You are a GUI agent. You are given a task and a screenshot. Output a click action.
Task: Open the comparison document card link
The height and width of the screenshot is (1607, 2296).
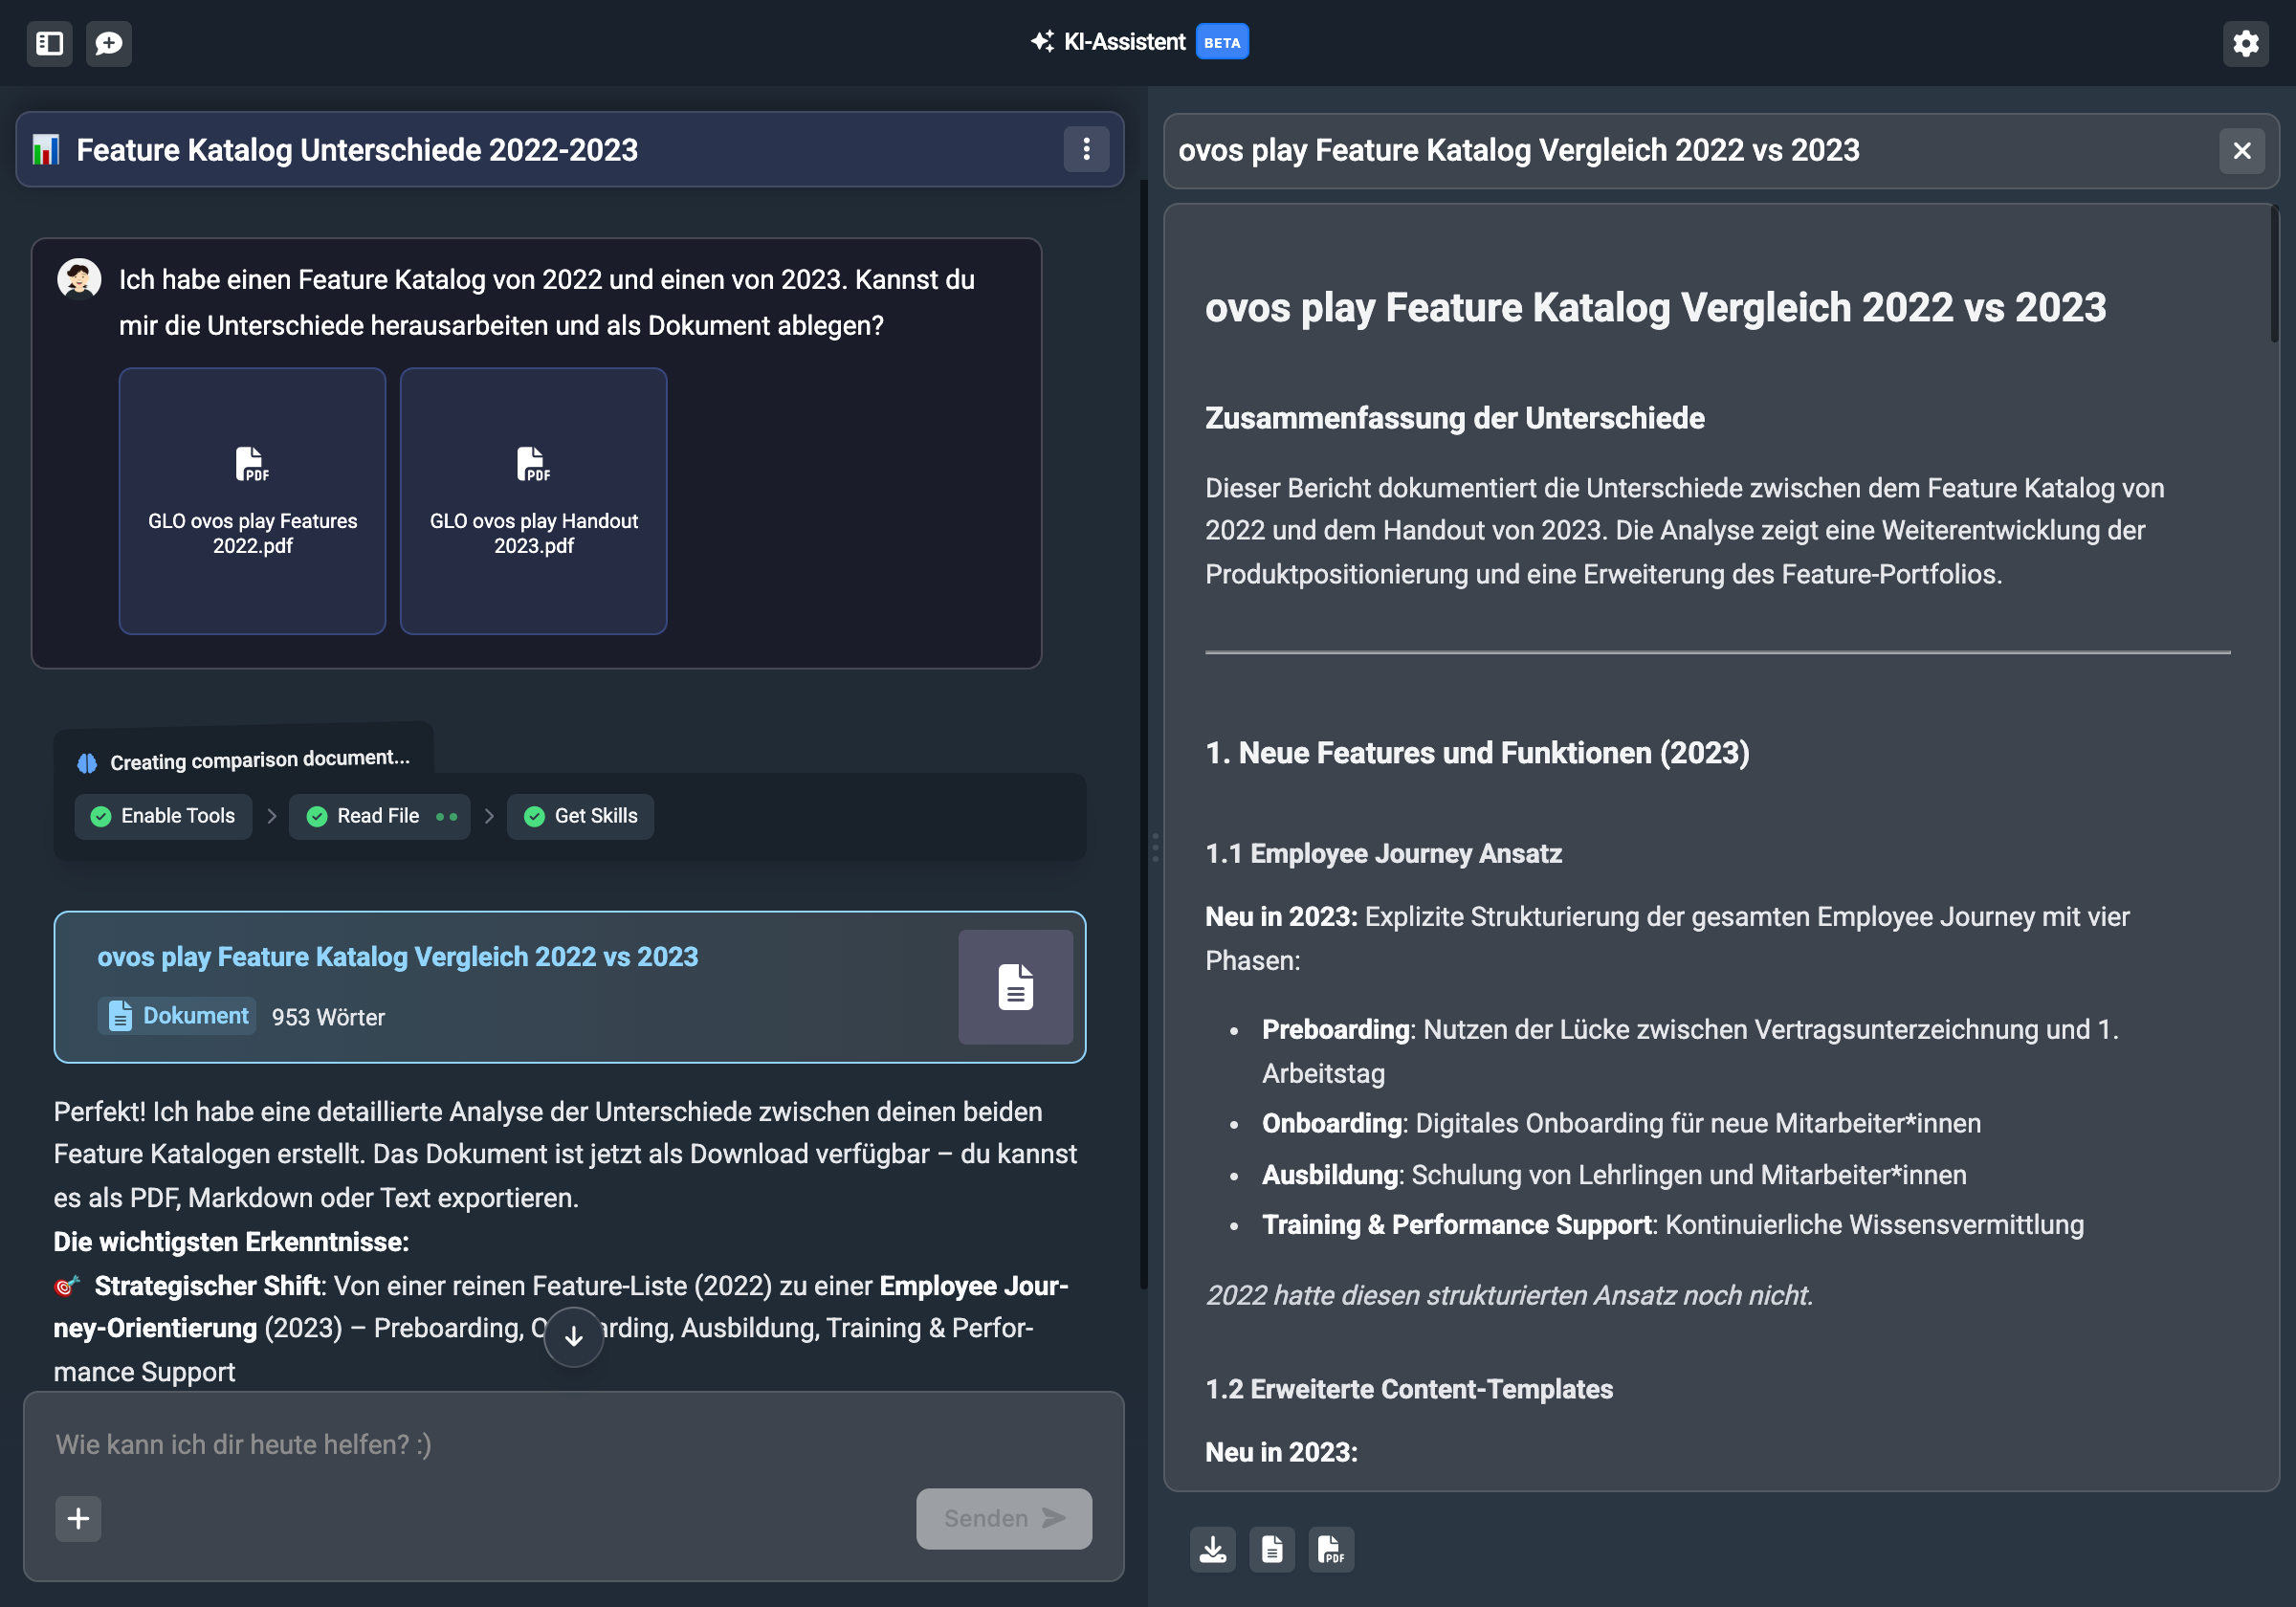click(x=397, y=956)
